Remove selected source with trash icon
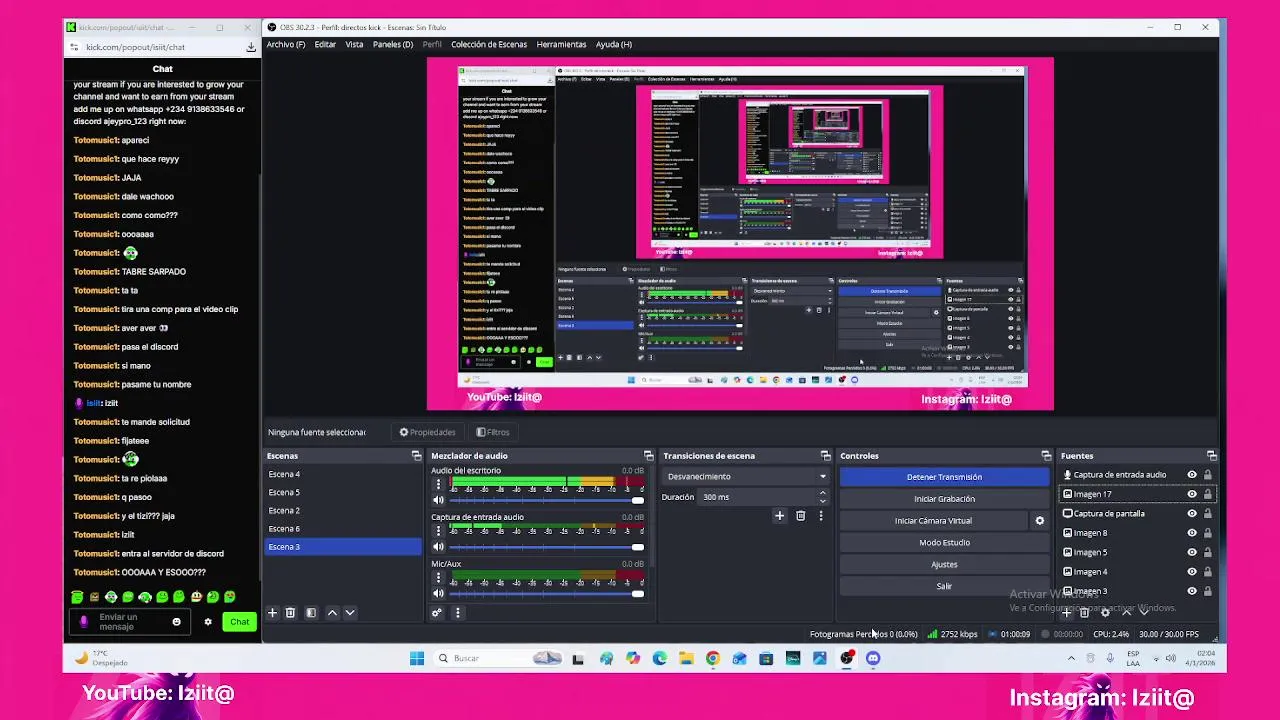This screenshot has height=720, width=1280. pos(1084,613)
